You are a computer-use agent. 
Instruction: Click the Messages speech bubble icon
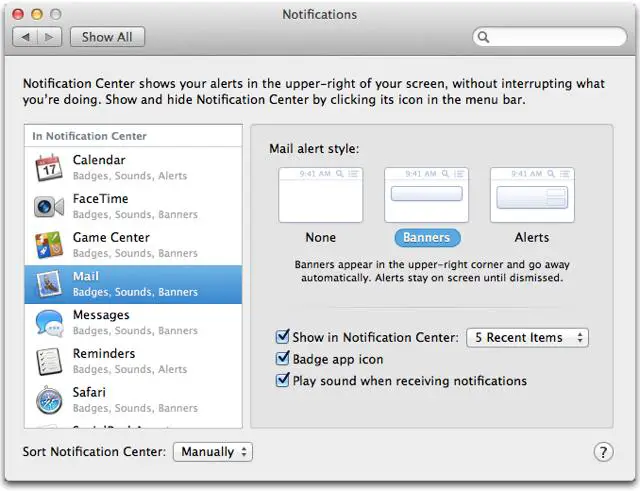coord(49,322)
